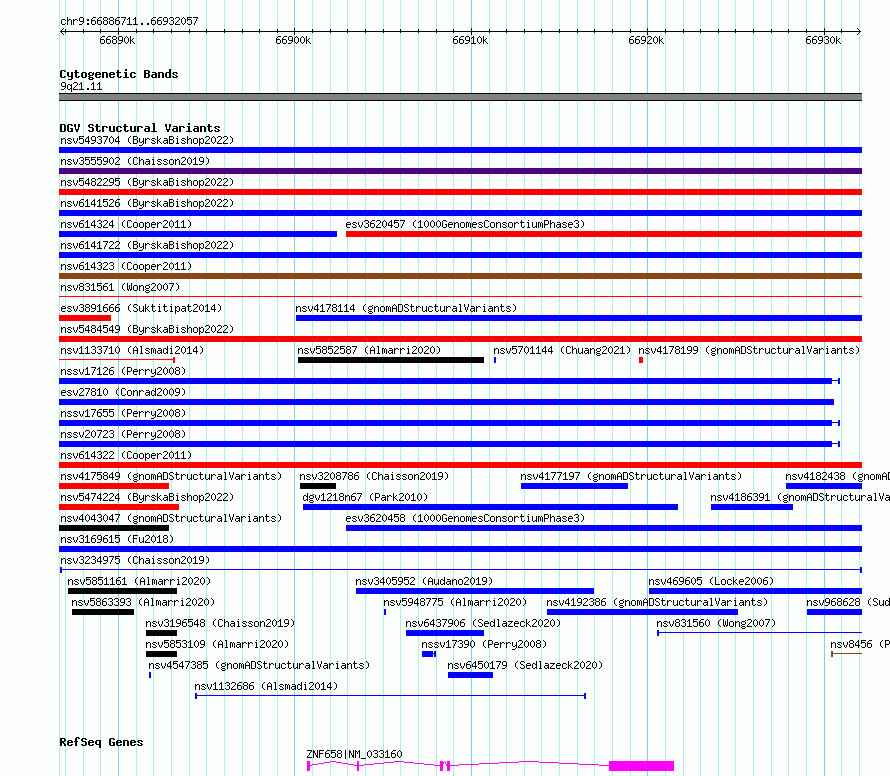The height and width of the screenshot is (776, 890).
Task: Select the dgv1218n67 (Park2010) label
Action: pyautogui.click(x=365, y=497)
